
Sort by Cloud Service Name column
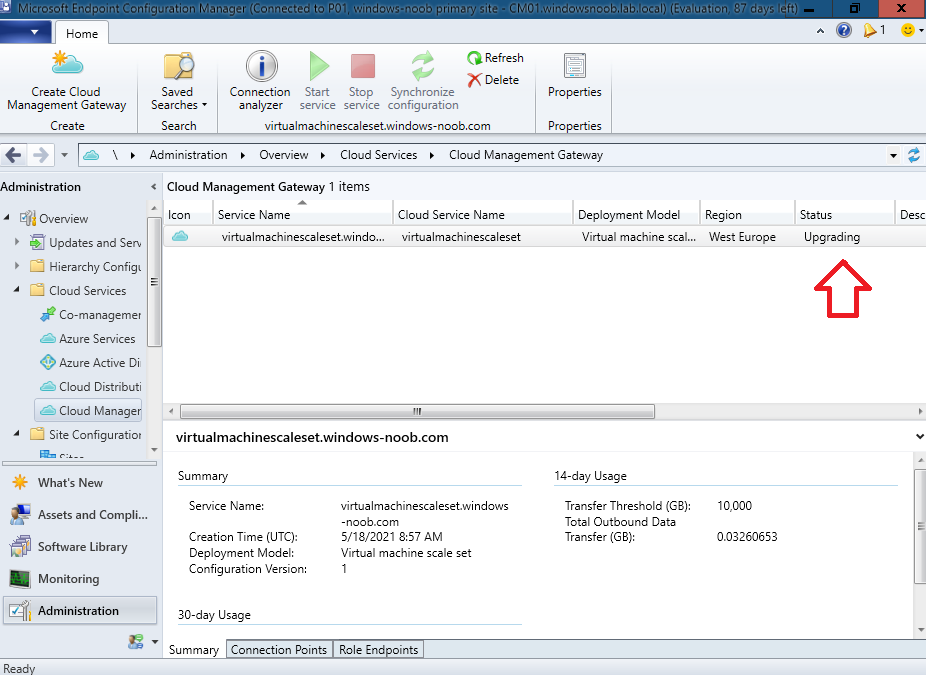pos(482,214)
